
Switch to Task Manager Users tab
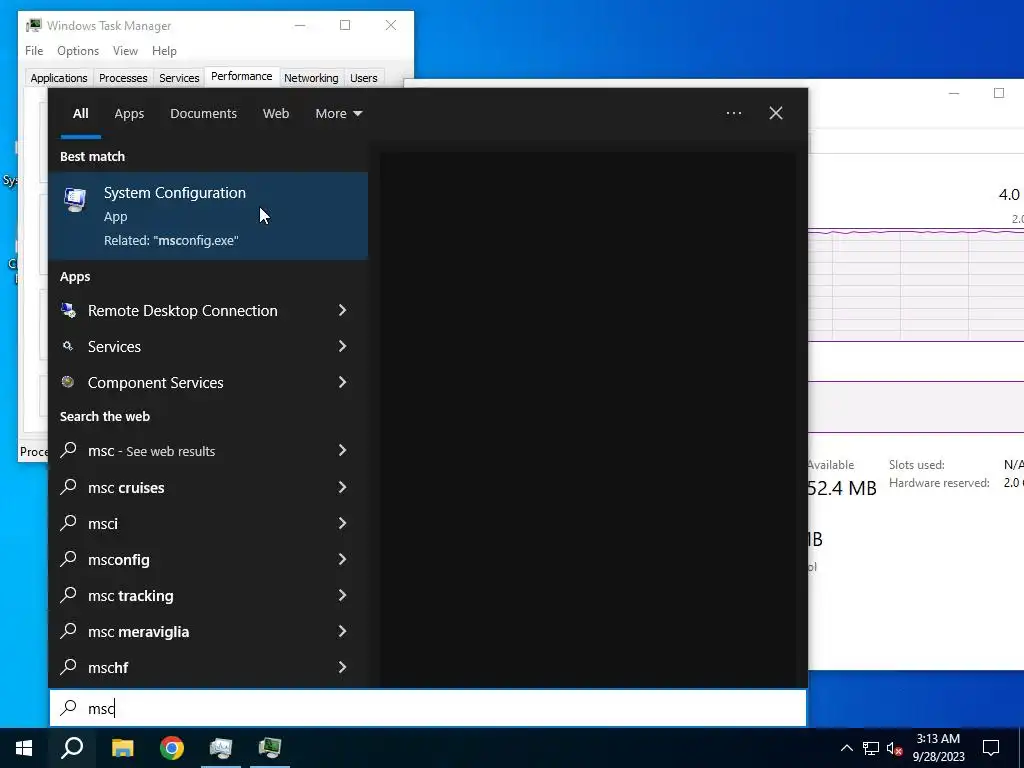pos(364,78)
